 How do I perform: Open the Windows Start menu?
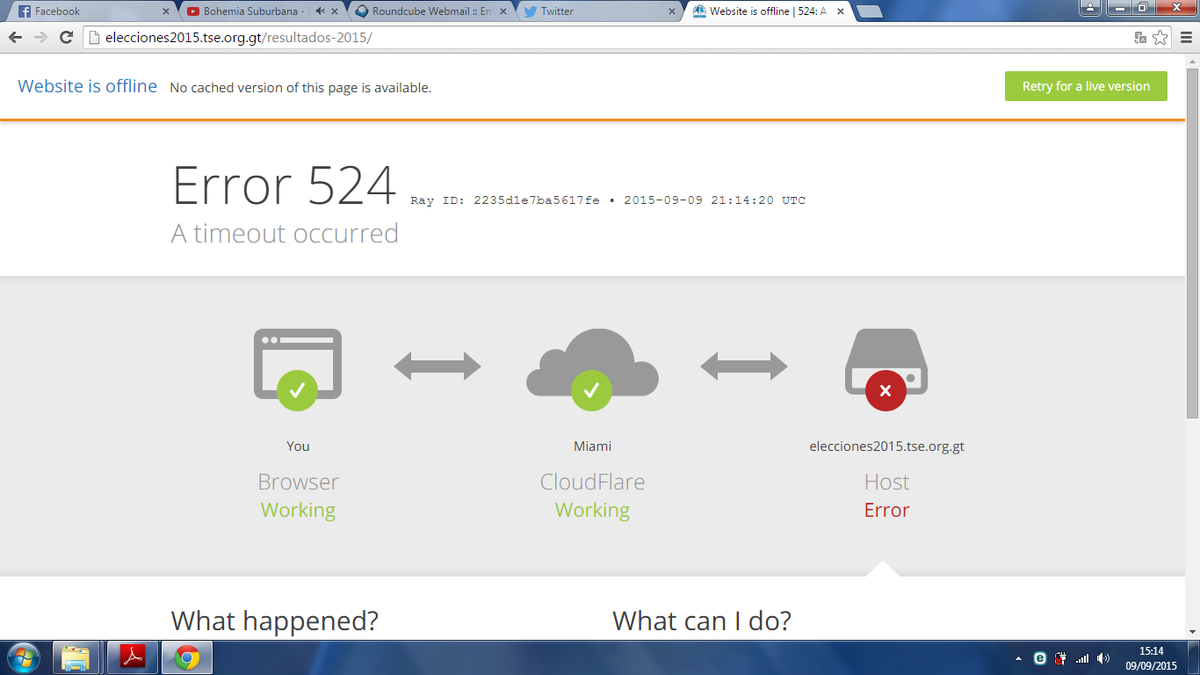(24, 657)
